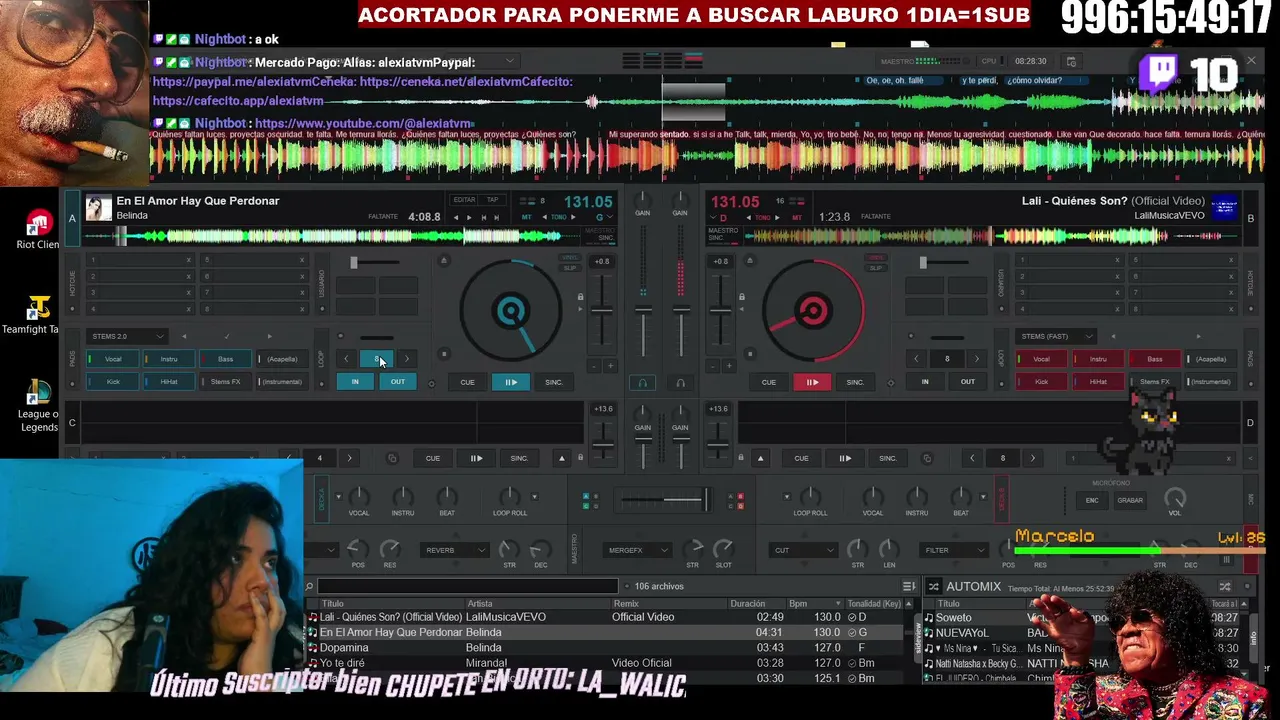The height and width of the screenshot is (720, 1280).
Task: Toggle the Bass stem pad on deck B
Action: pyautogui.click(x=1155, y=359)
